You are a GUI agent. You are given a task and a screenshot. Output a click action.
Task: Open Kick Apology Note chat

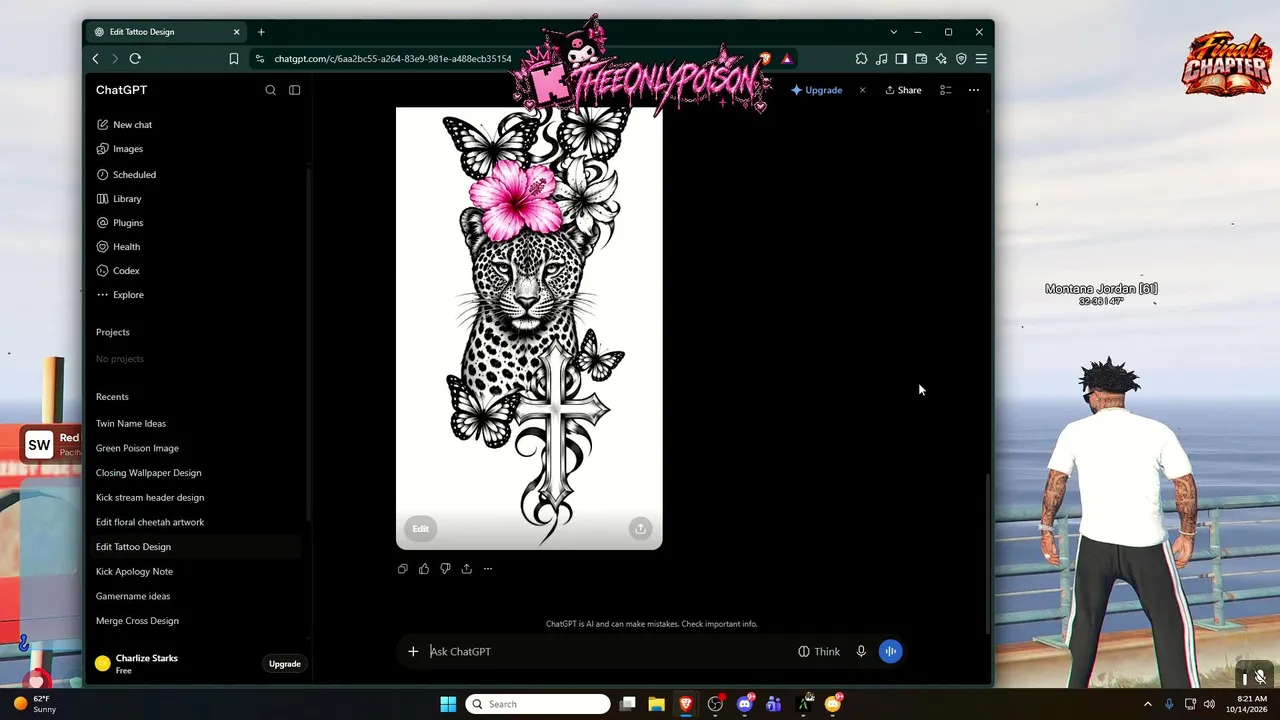(x=134, y=572)
